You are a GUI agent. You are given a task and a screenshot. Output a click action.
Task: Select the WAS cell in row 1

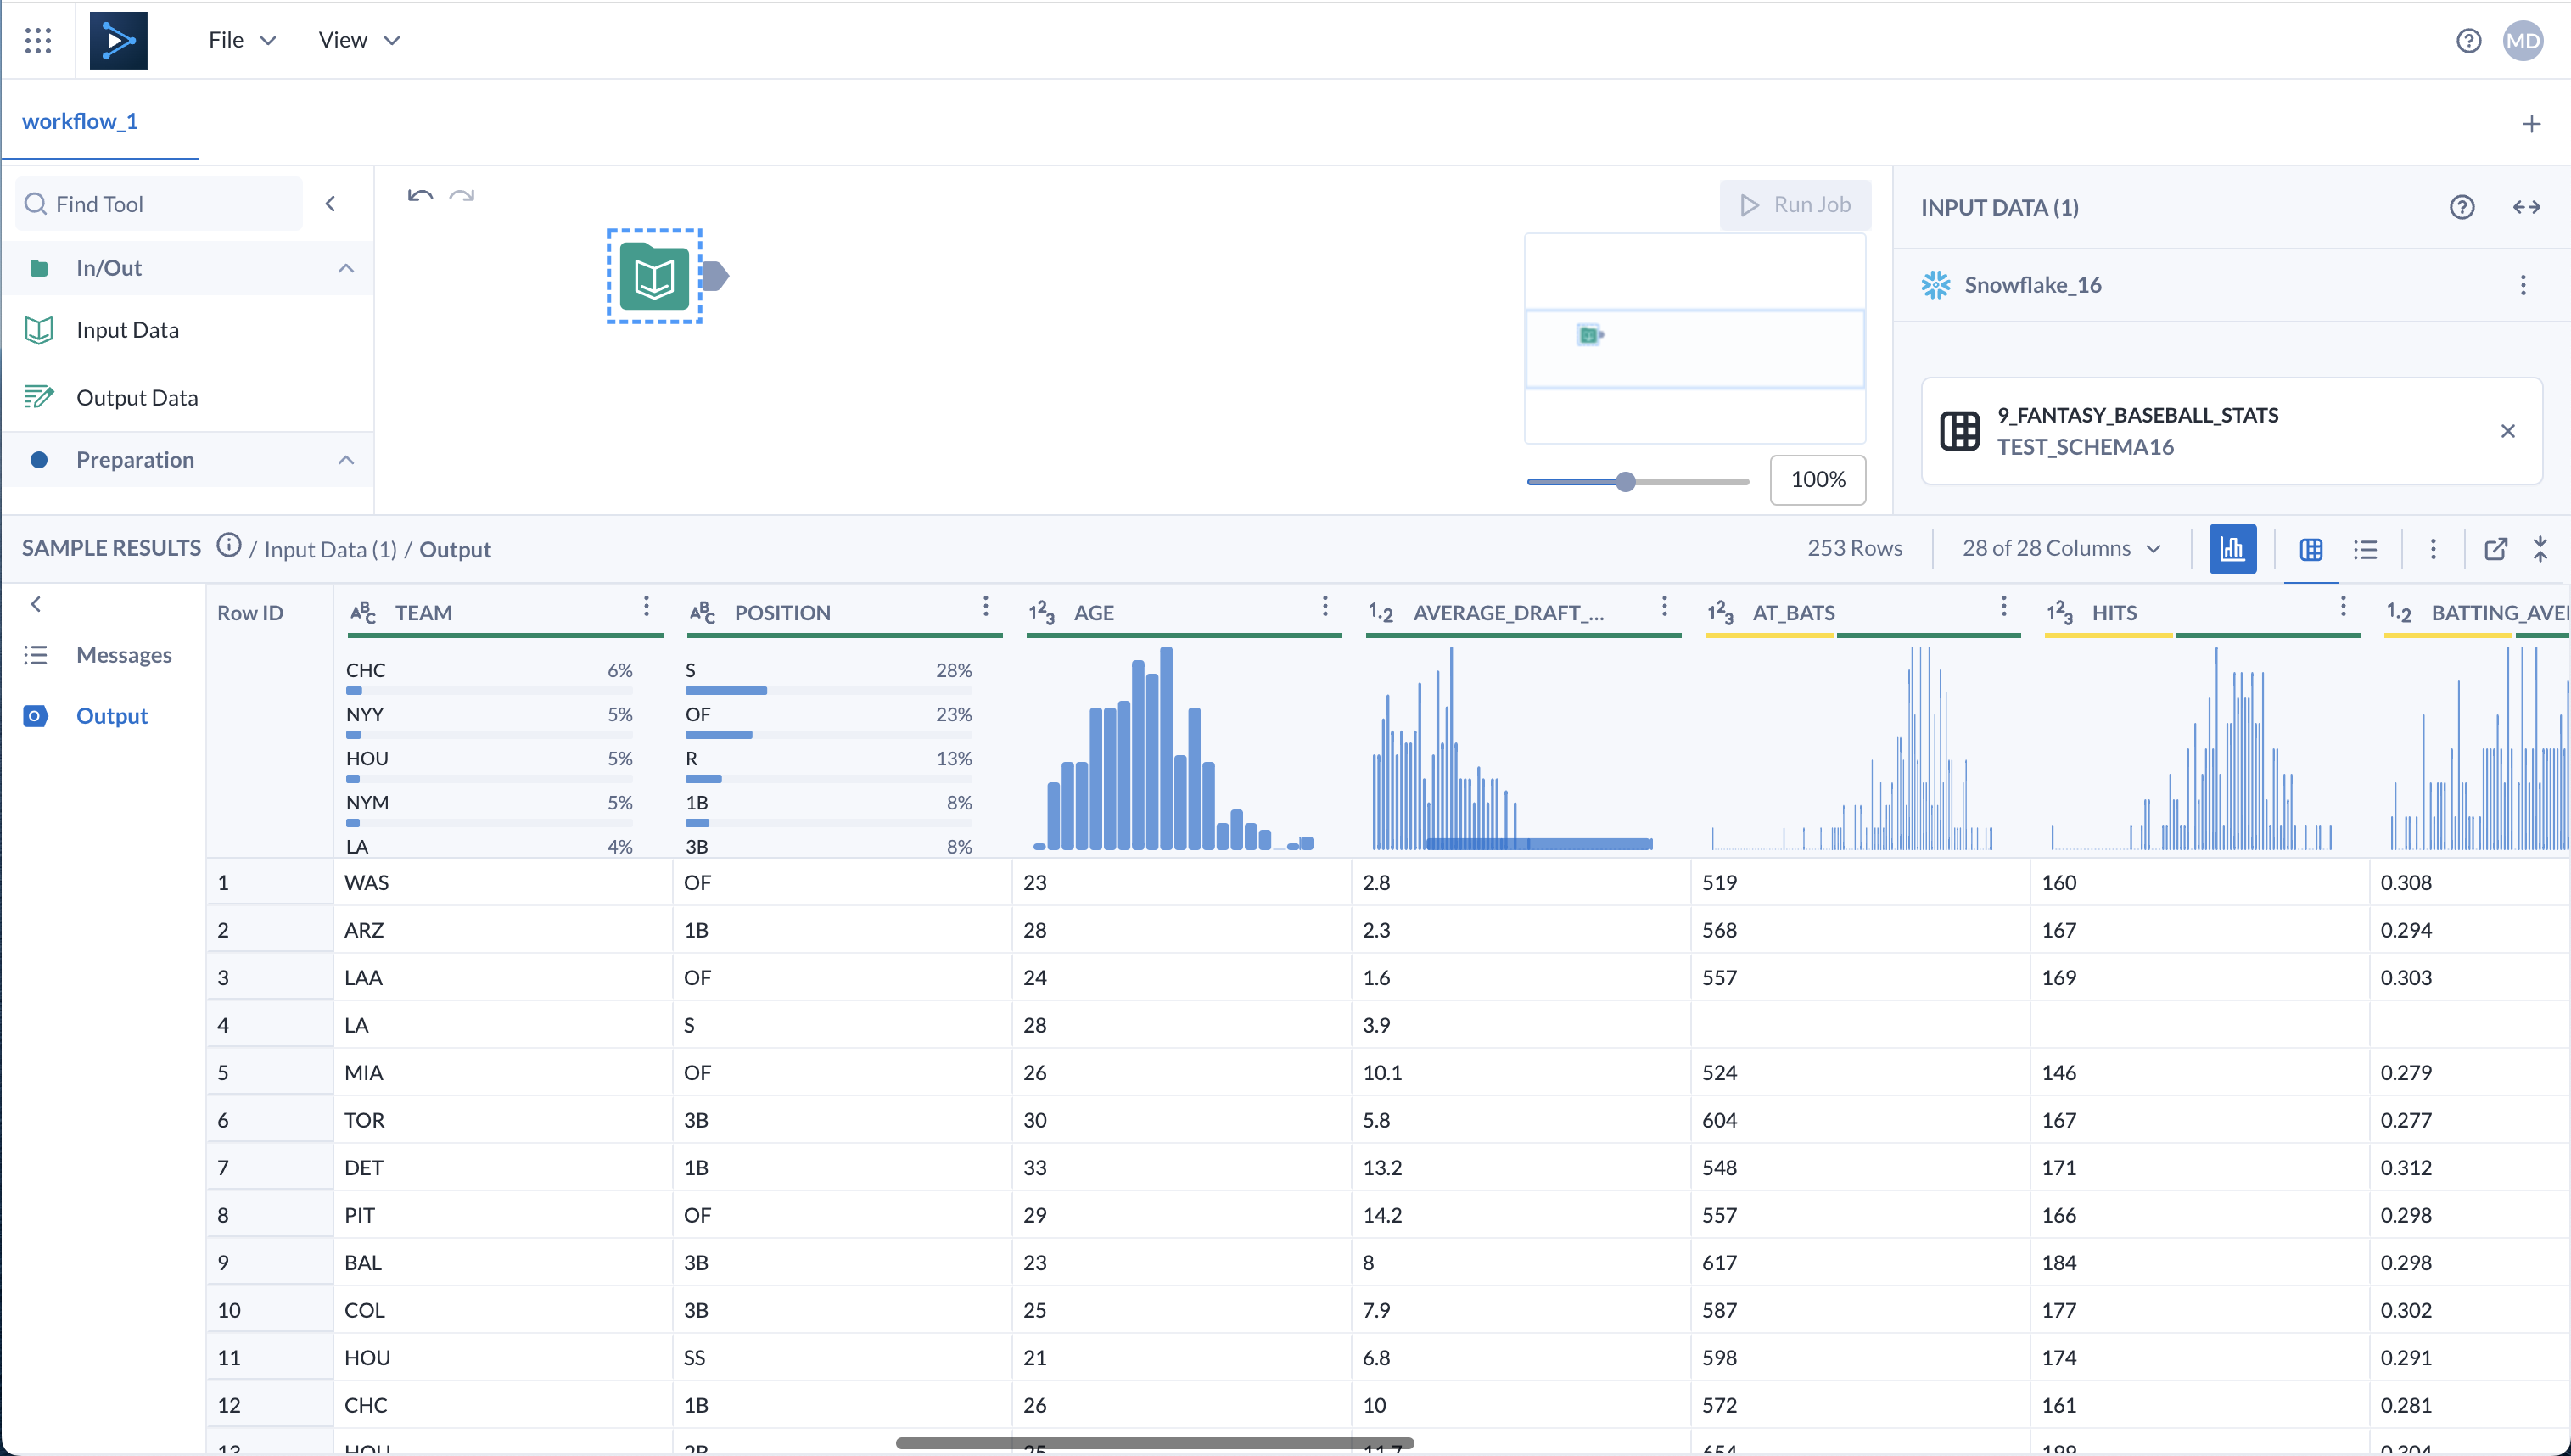tap(503, 882)
